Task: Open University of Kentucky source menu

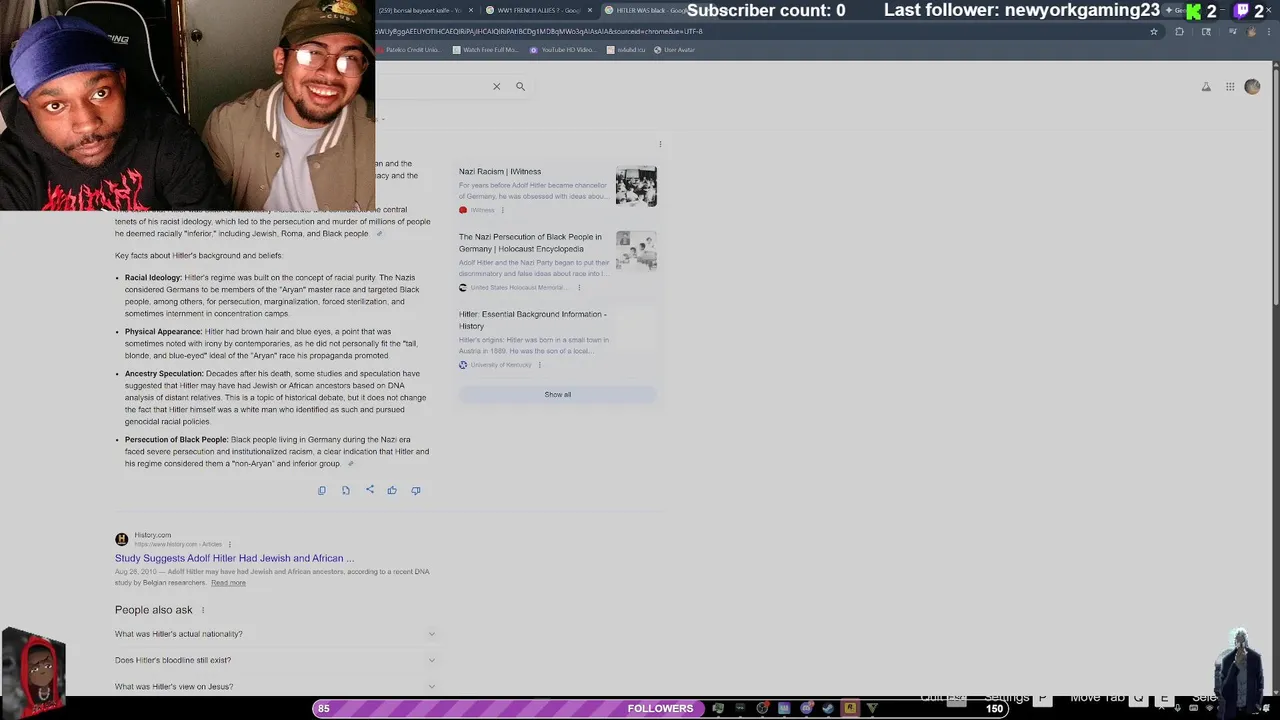Action: coord(540,365)
